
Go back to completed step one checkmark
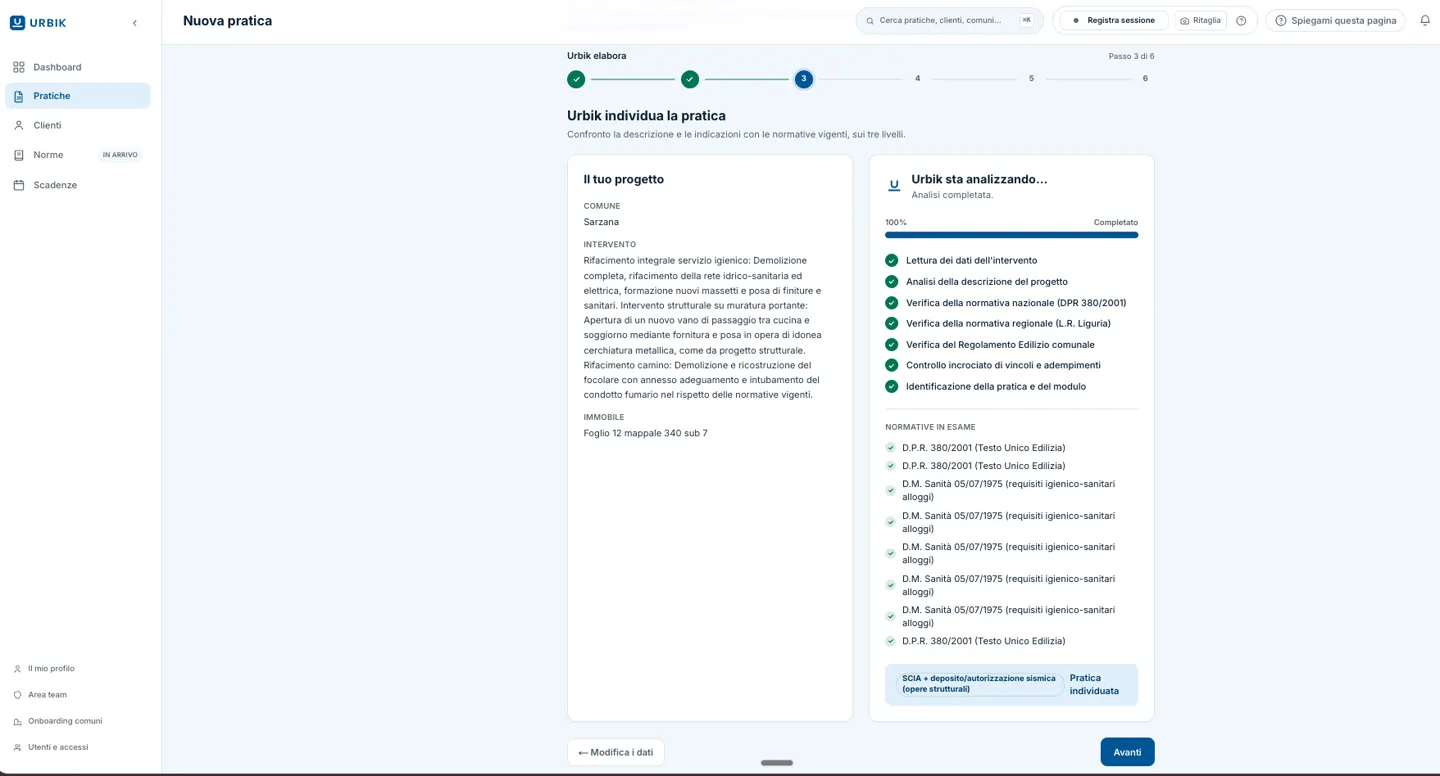tap(576, 79)
